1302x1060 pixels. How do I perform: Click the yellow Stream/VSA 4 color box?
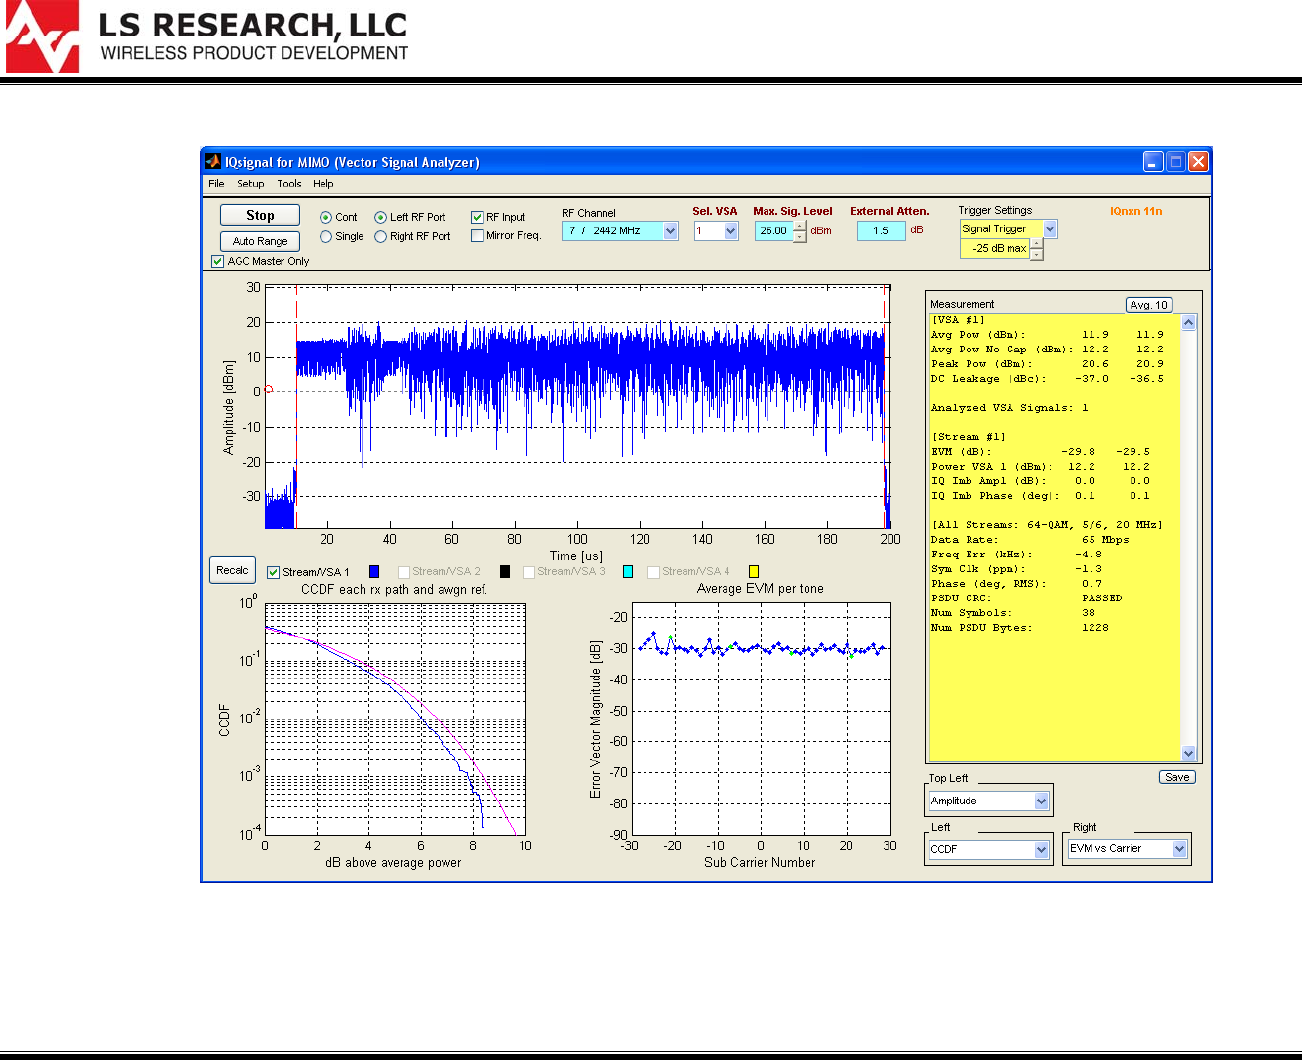click(754, 571)
